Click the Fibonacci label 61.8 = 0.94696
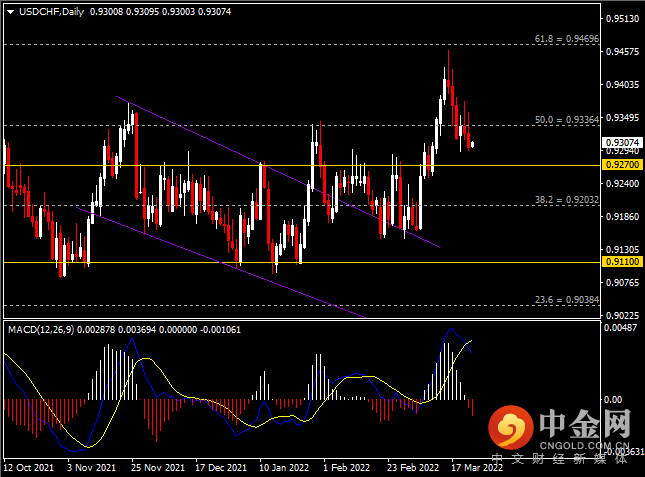Screen dimensions: 645x477 click(566, 39)
